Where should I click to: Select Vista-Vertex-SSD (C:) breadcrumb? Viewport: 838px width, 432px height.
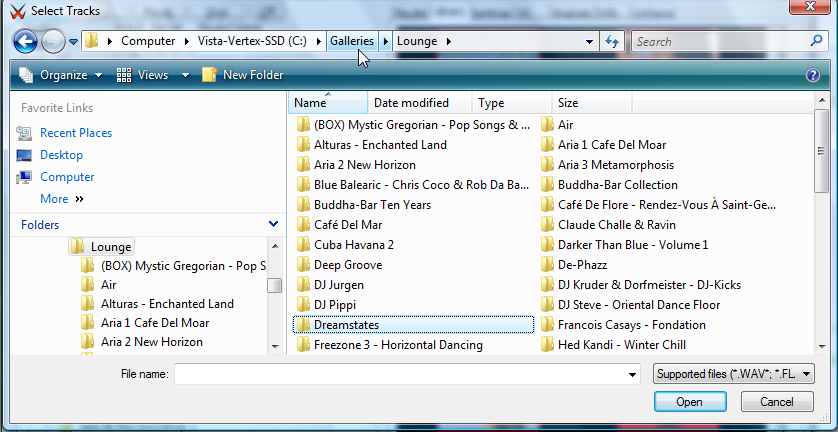(252, 41)
